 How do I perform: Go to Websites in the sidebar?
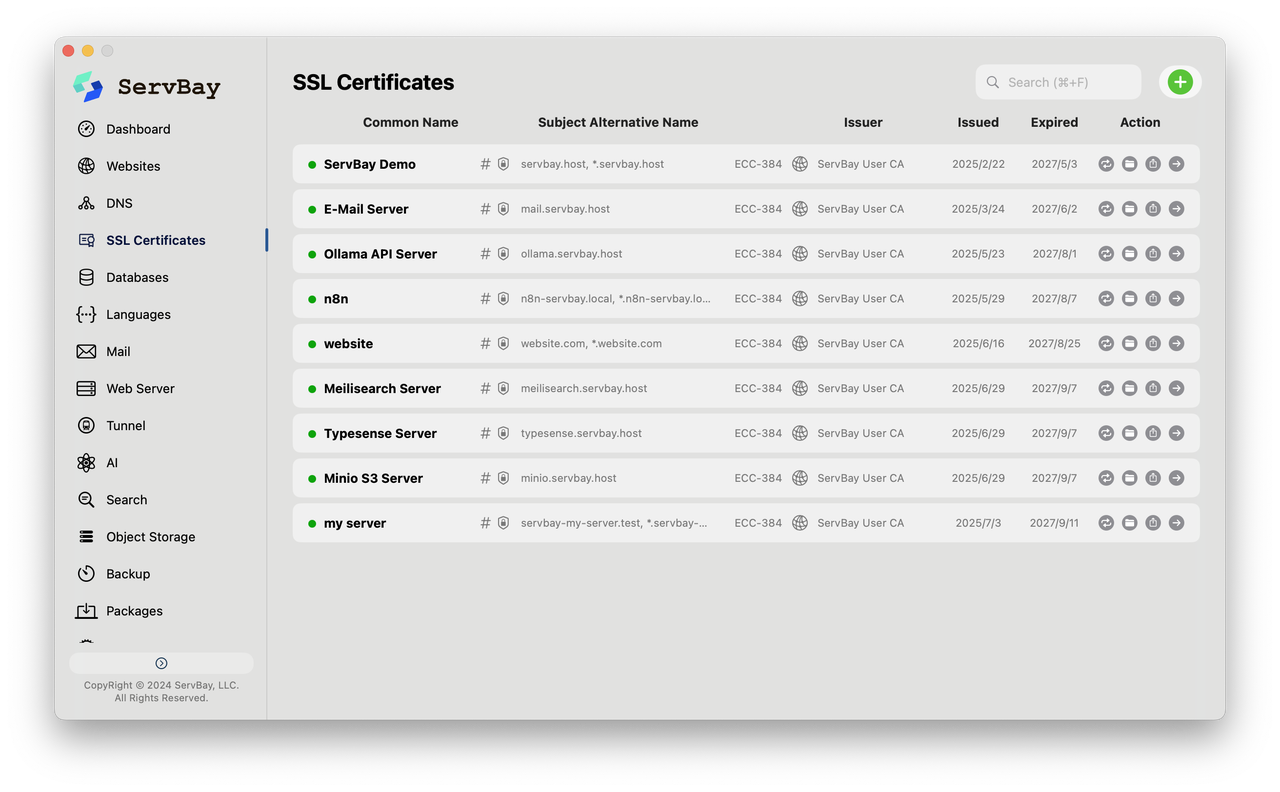tap(133, 166)
